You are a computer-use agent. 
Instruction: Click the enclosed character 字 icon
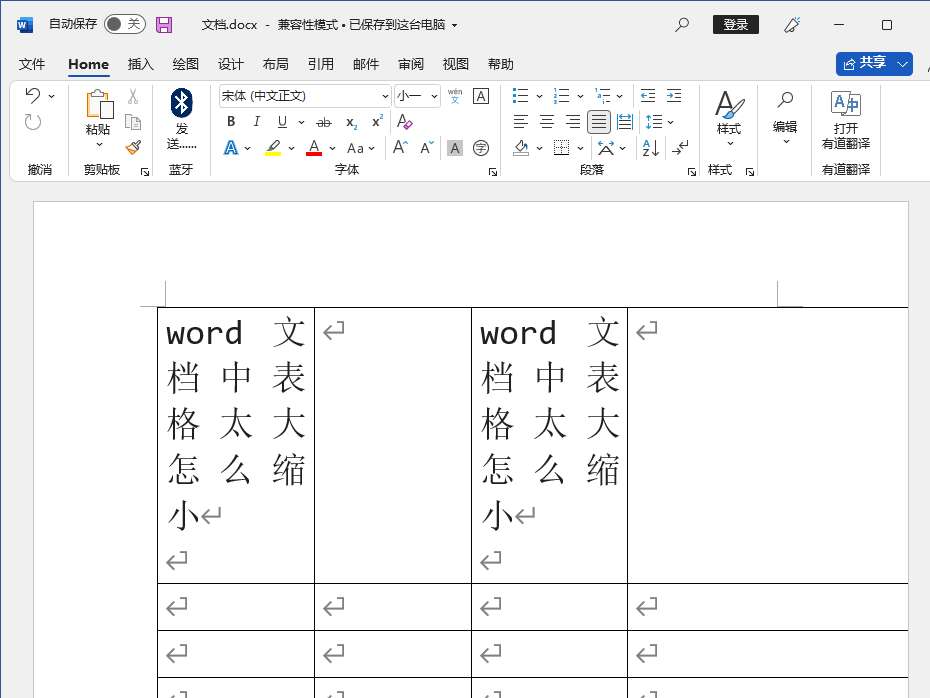coord(481,148)
